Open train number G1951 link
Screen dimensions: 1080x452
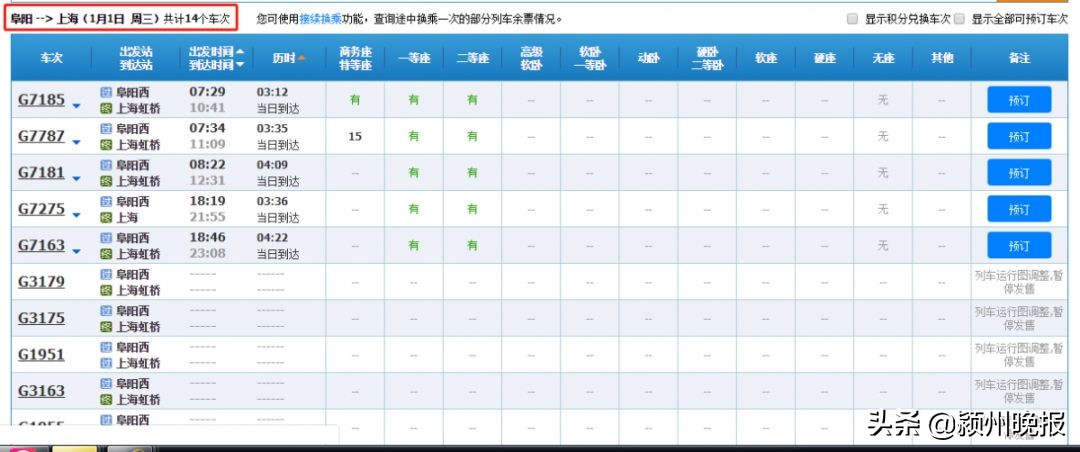[x=41, y=355]
